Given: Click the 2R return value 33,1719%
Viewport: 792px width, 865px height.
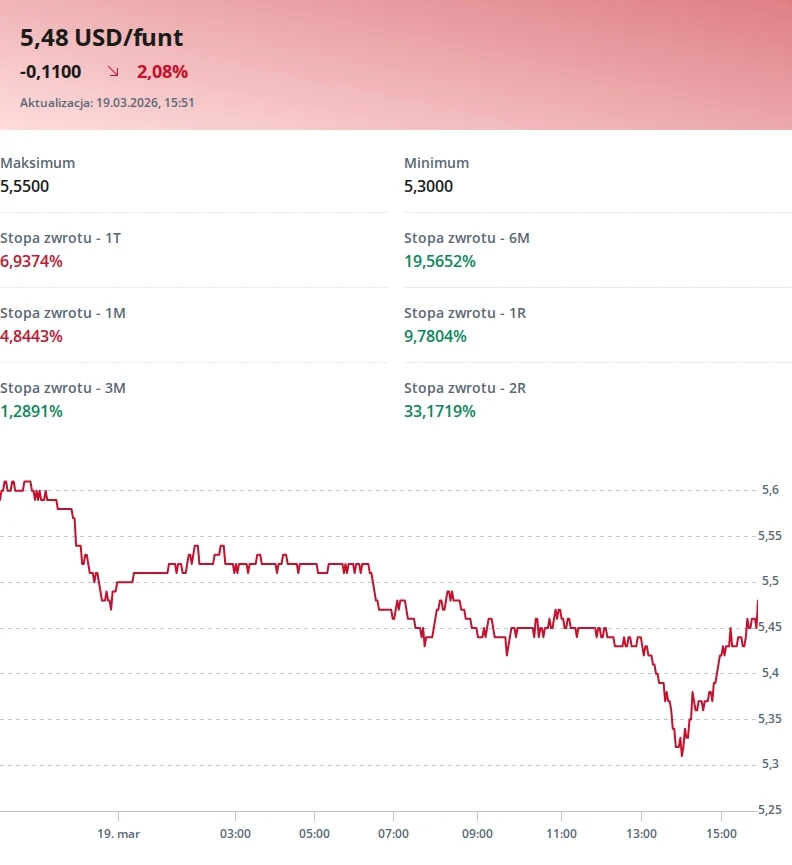Looking at the screenshot, I should coord(439,411).
